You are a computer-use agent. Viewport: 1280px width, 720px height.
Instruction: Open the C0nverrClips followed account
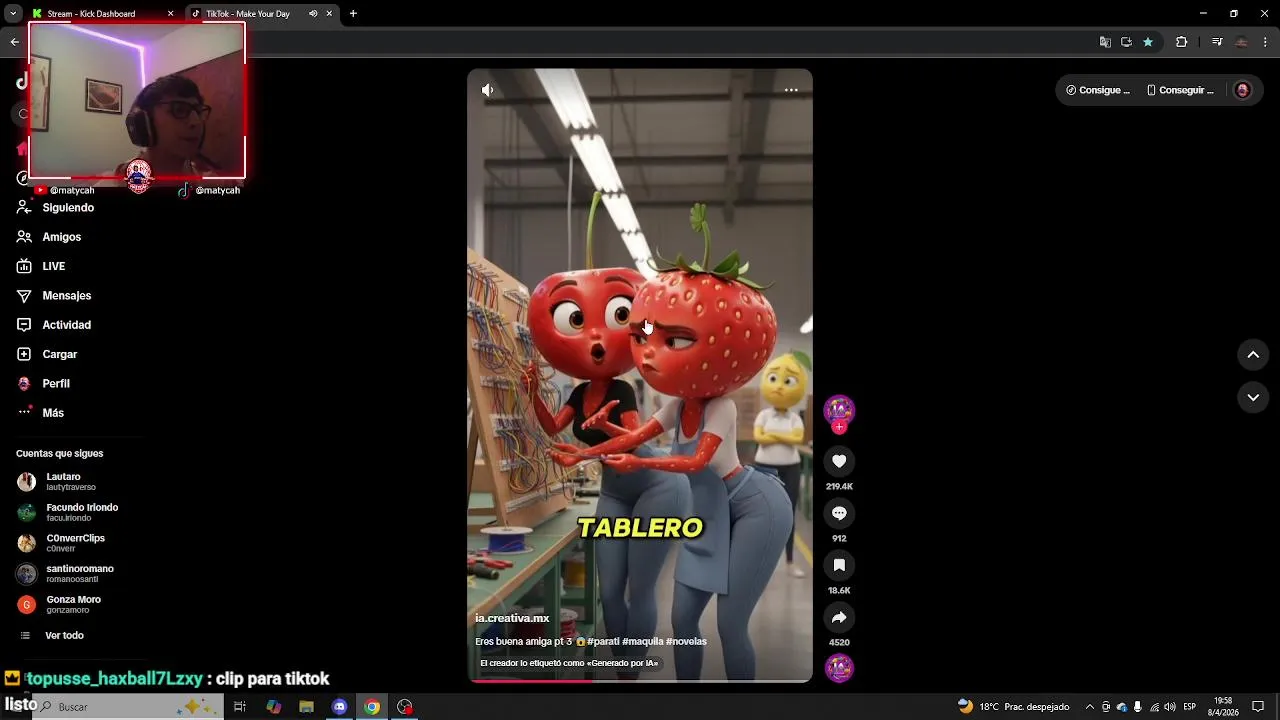tap(61, 543)
